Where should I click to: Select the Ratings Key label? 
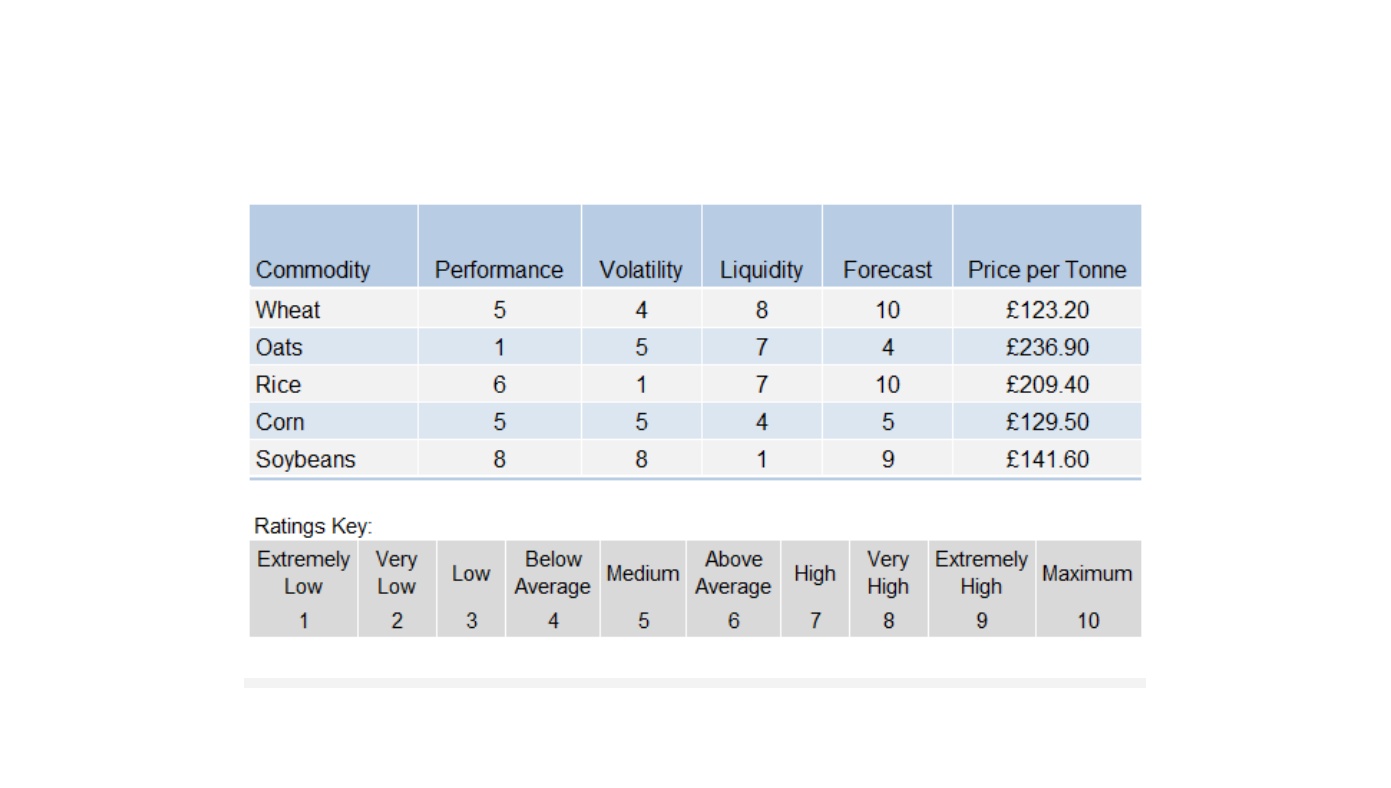(313, 526)
